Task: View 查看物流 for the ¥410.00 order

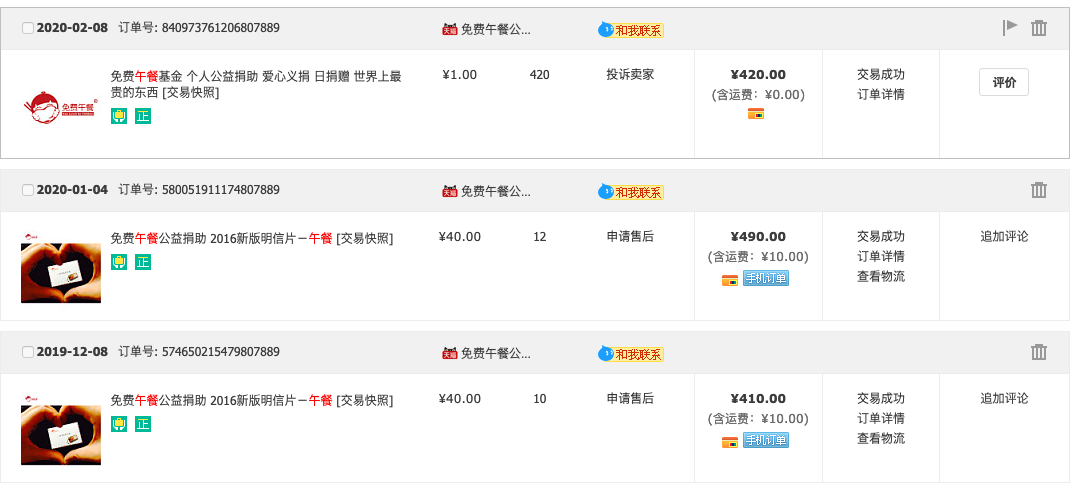Action: (881, 439)
